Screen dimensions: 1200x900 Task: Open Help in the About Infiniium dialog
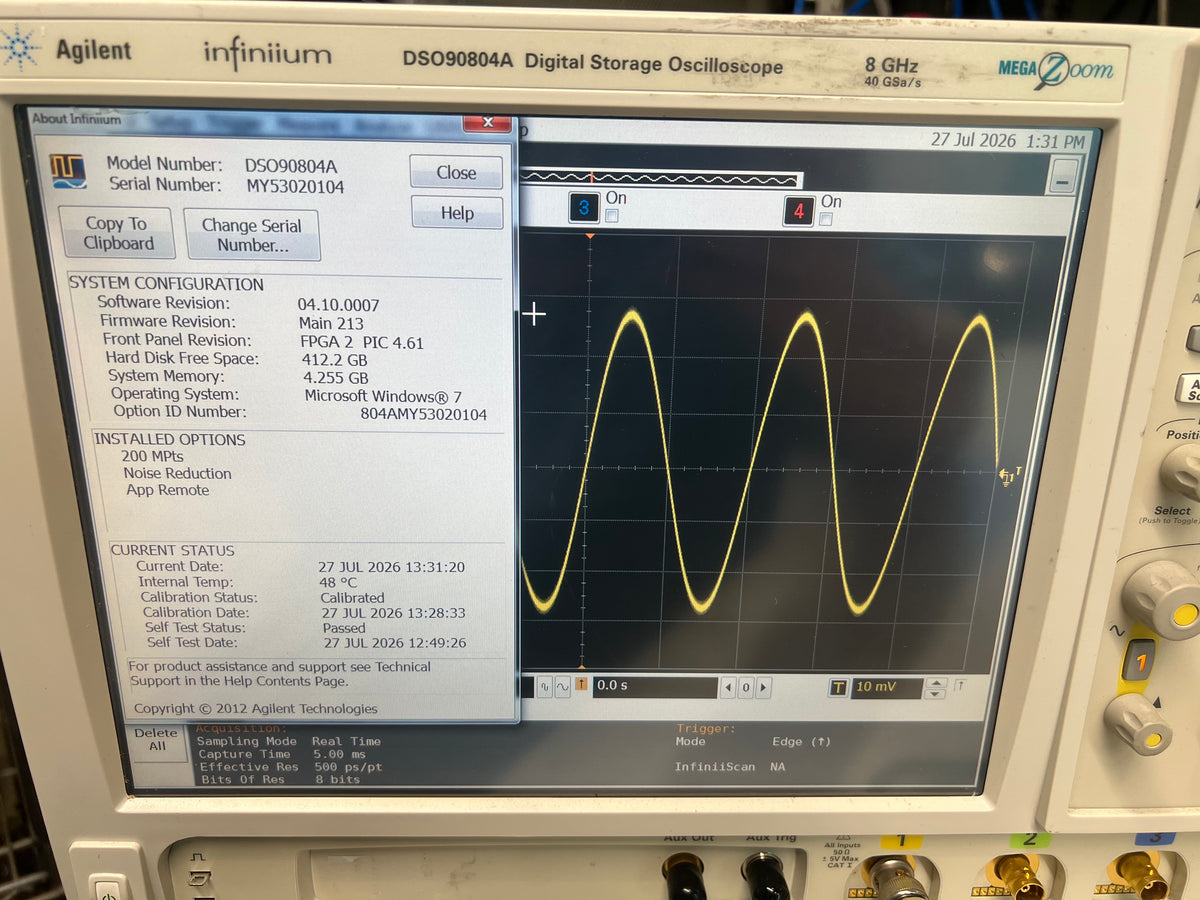point(457,213)
